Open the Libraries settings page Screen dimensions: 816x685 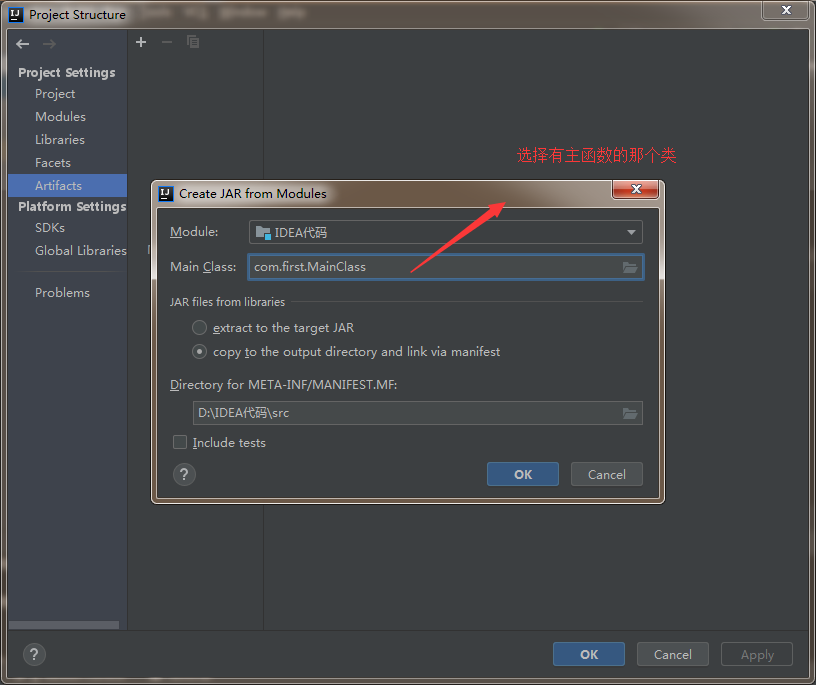click(60, 139)
